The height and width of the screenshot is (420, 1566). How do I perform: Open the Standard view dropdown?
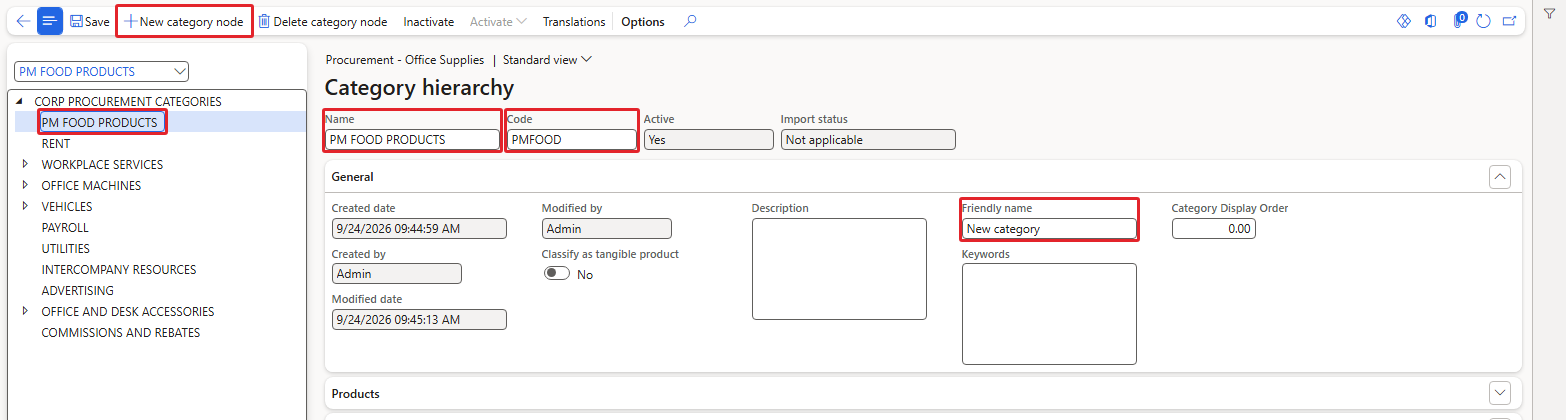click(x=548, y=59)
